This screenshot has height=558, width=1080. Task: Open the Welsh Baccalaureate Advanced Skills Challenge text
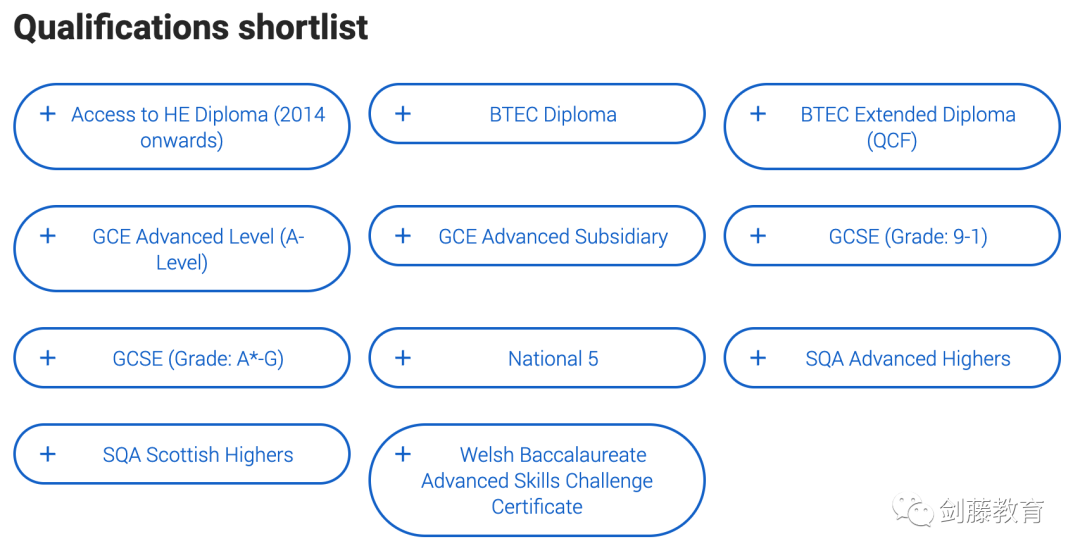pos(537,480)
